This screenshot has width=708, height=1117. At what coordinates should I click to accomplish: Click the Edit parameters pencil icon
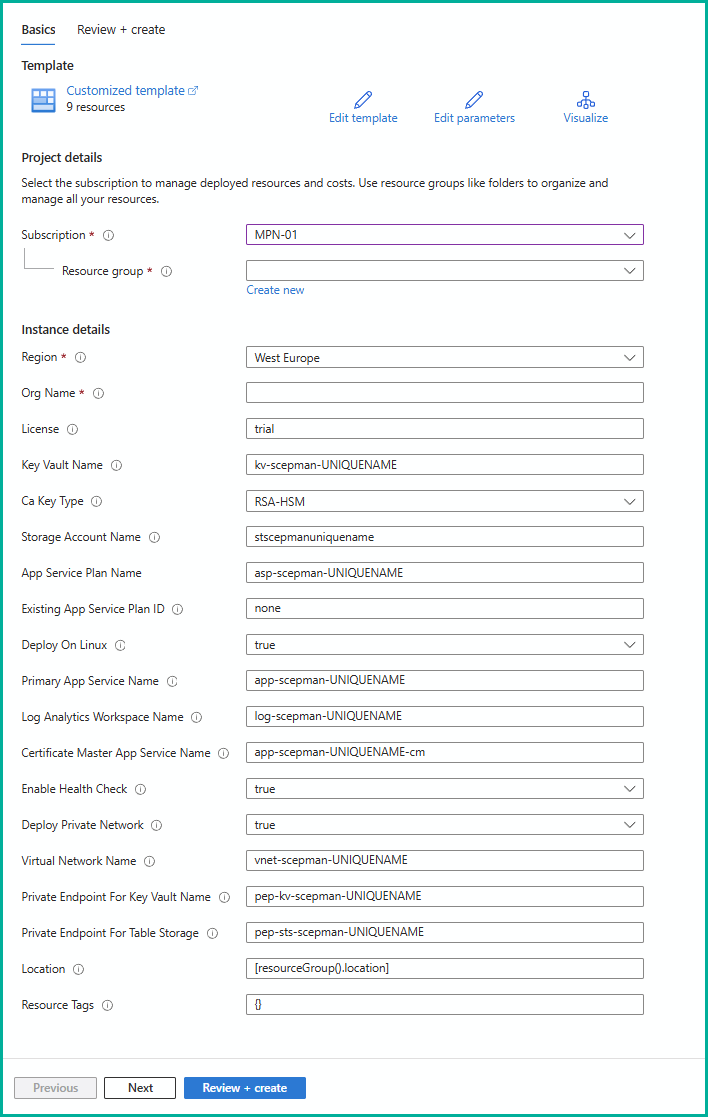474,100
